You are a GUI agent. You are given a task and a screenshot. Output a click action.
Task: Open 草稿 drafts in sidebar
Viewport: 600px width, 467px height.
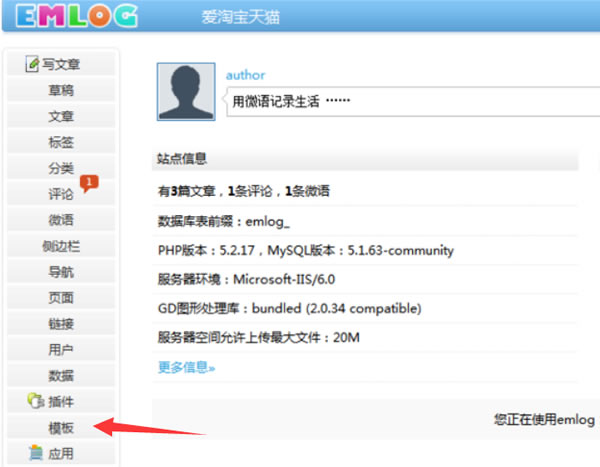pyautogui.click(x=61, y=90)
